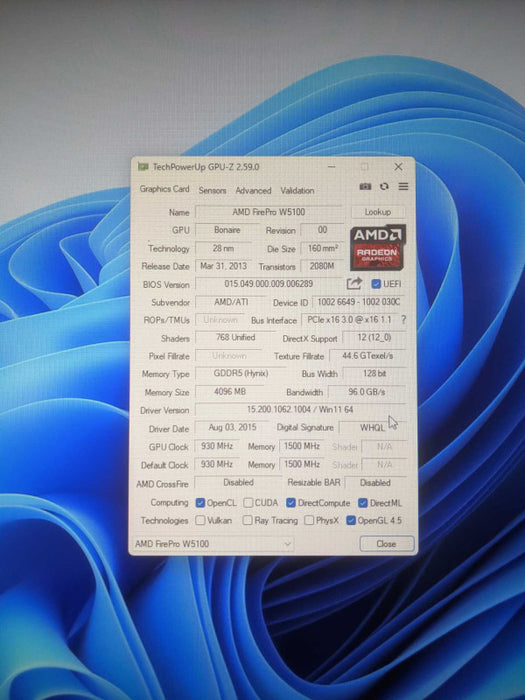Viewport: 525px width, 700px height.
Task: Switch to the Validation tab
Action: 297,190
